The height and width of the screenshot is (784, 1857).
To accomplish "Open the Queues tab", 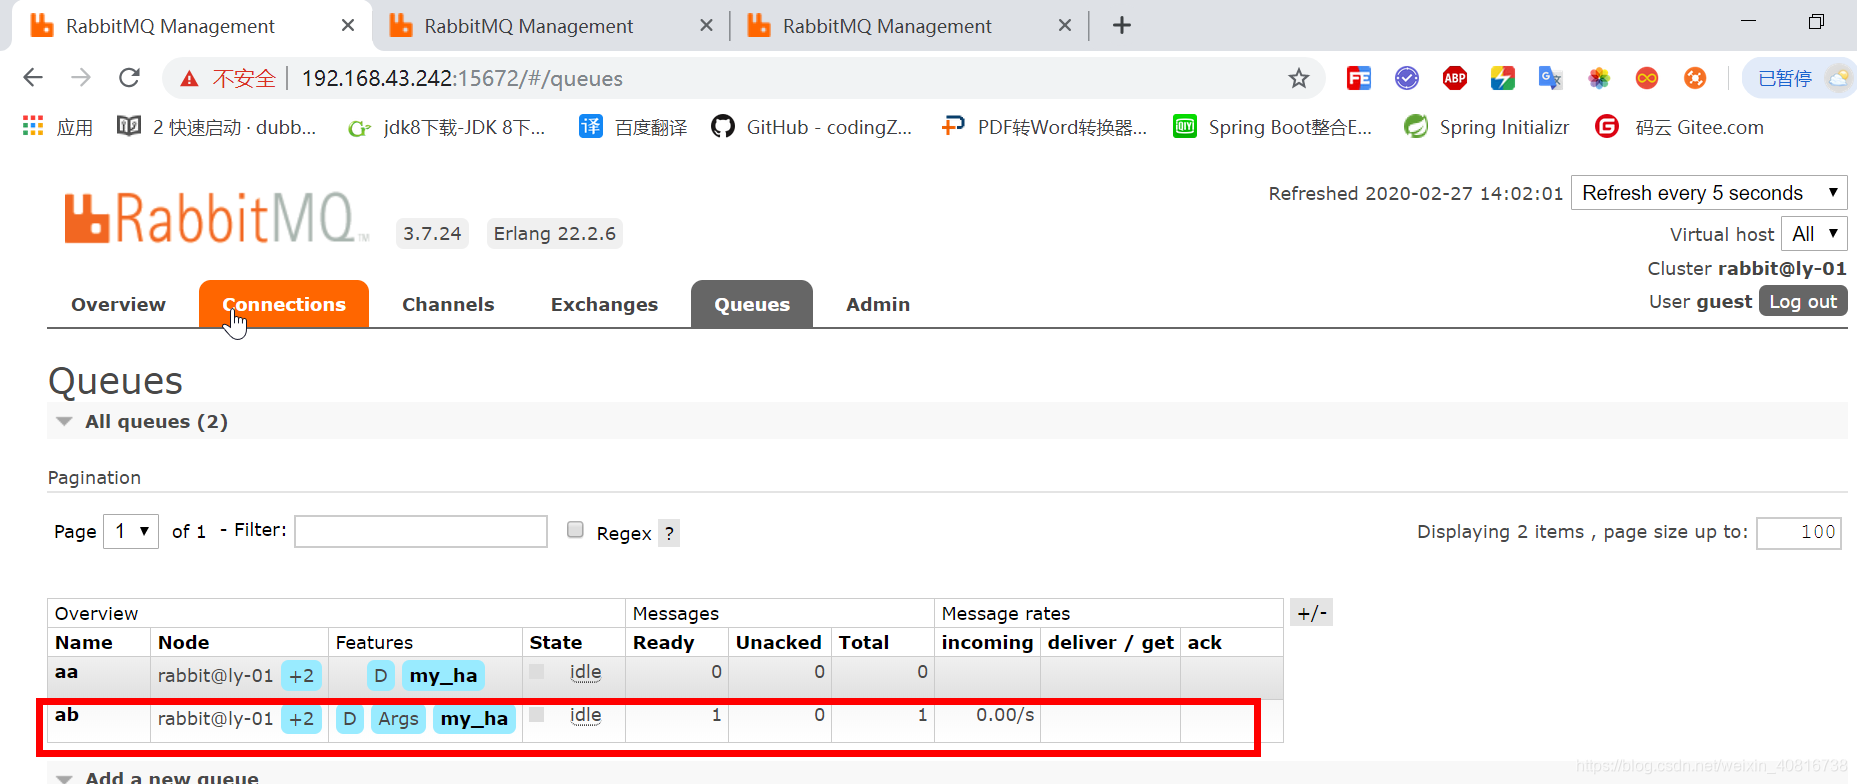I will (x=752, y=304).
